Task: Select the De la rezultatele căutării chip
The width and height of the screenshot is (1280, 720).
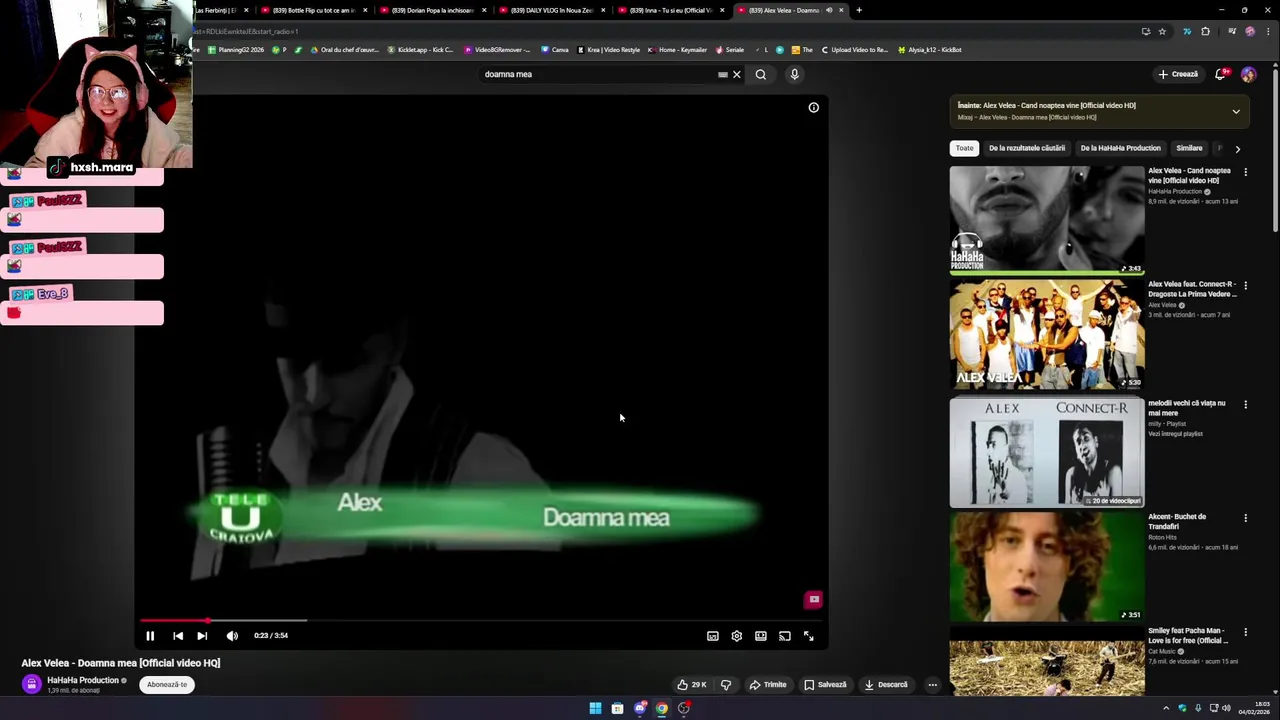Action: [1027, 148]
